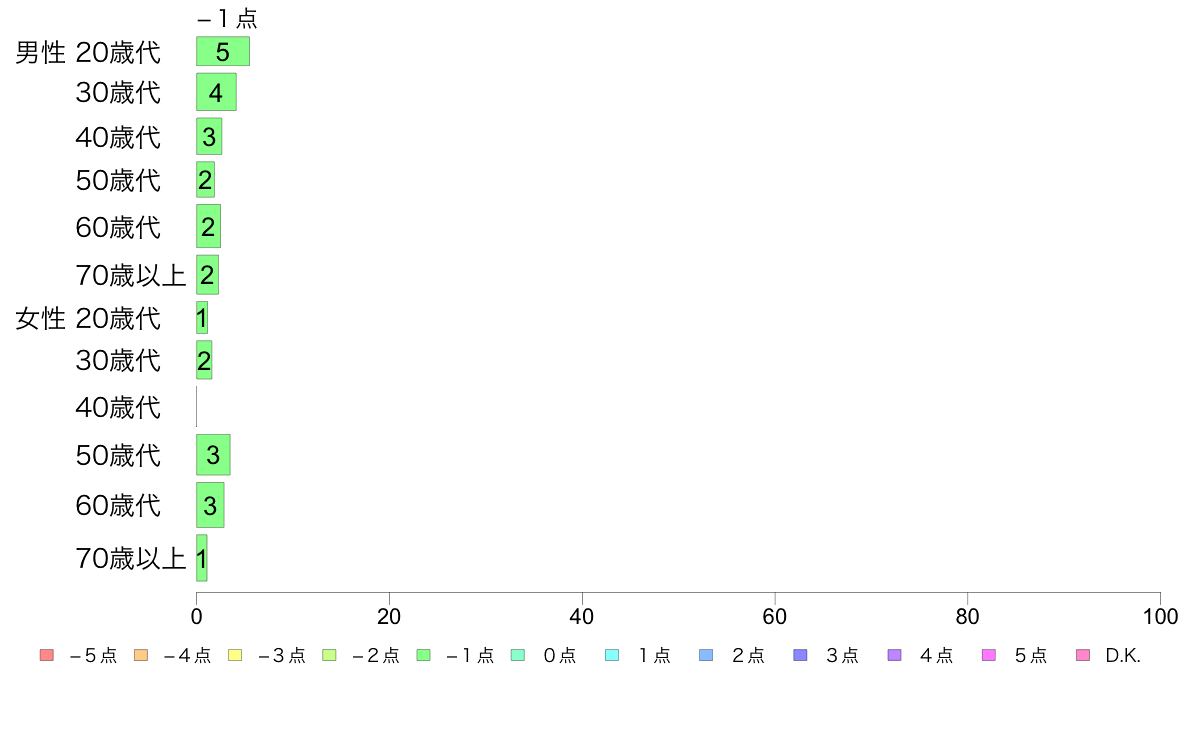Select the −2点 legend swatch
Viewport: 1188px width, 736px height.
(x=329, y=655)
